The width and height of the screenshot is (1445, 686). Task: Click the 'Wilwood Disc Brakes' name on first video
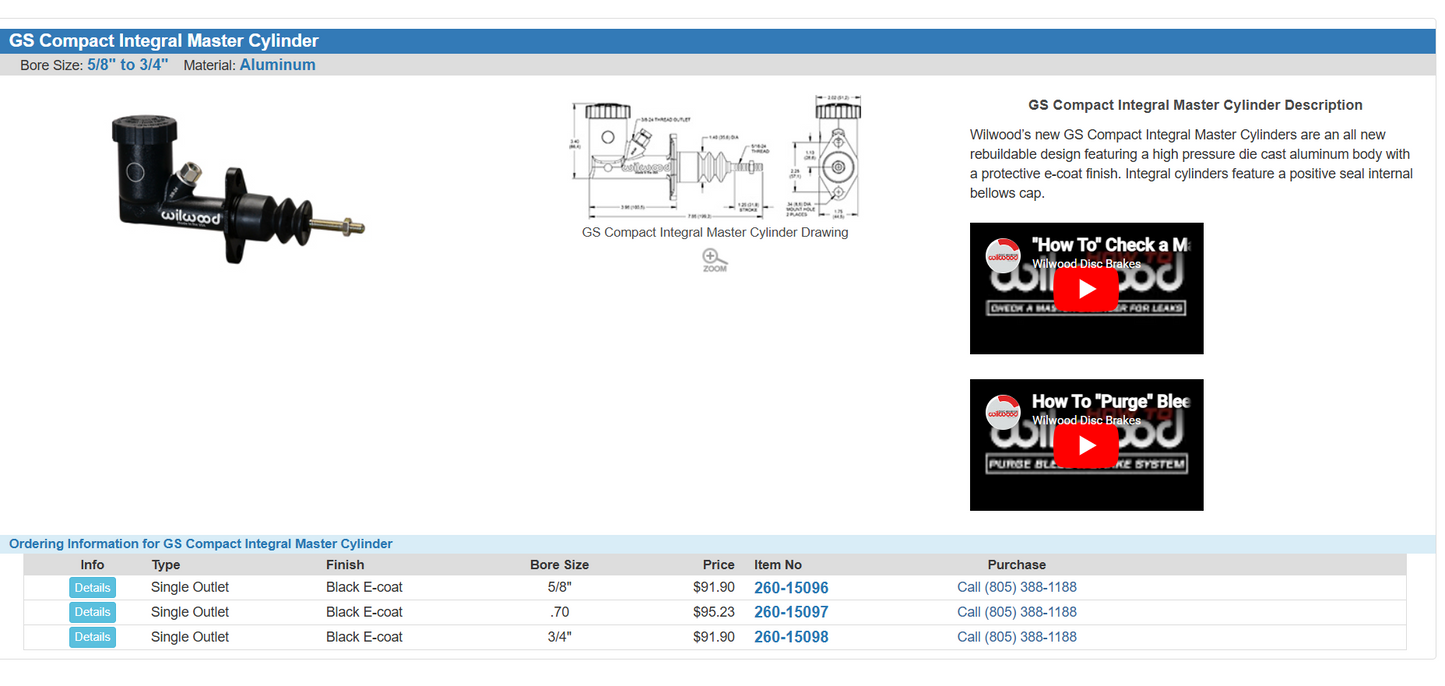[1086, 264]
